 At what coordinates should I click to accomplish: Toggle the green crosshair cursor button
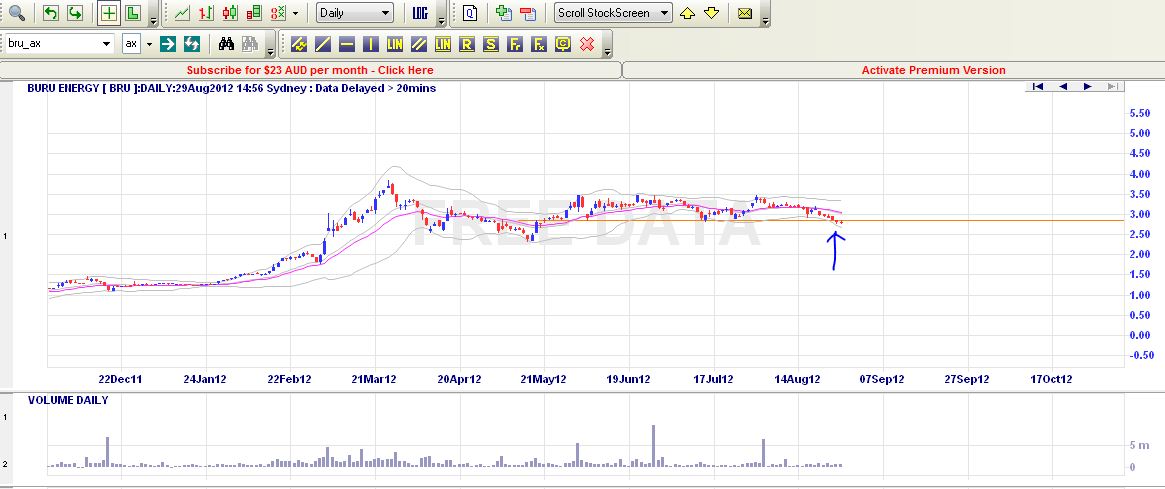109,13
